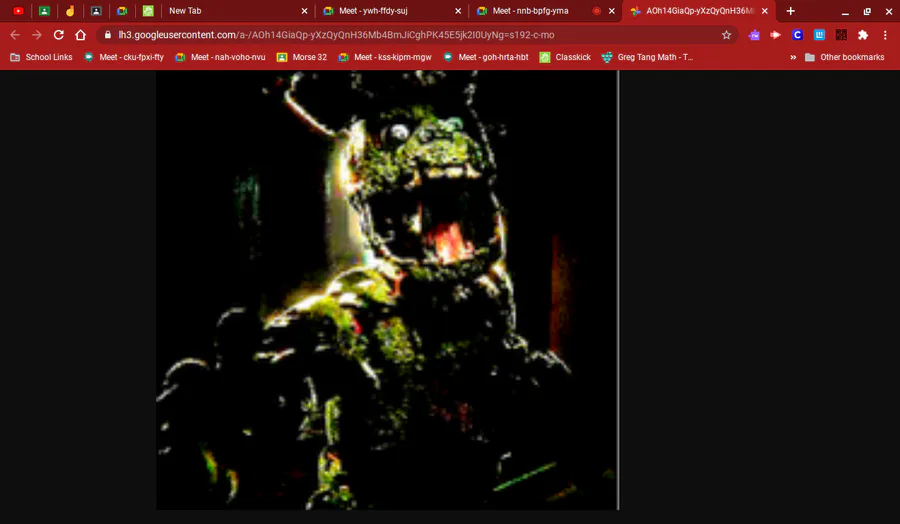The image size is (900, 524).
Task: Open a new browser tab with plus button
Action: pos(790,11)
